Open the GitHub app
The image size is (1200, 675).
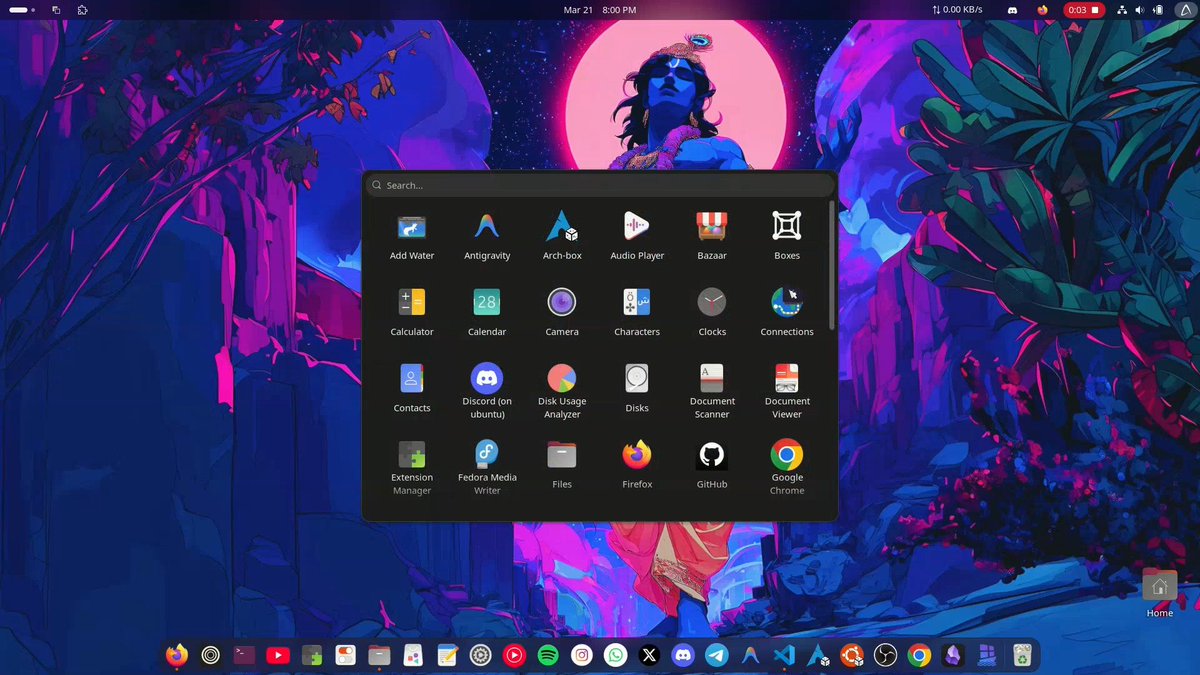712,464
